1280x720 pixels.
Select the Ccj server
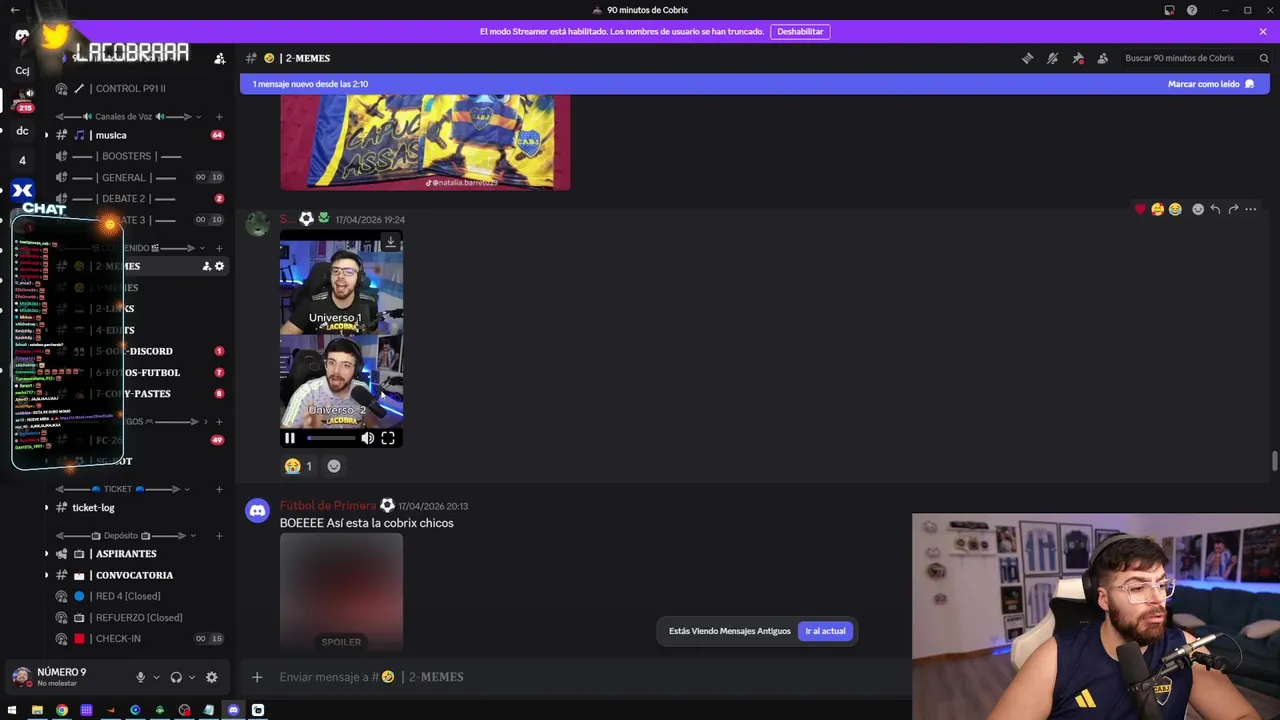tap(22, 71)
